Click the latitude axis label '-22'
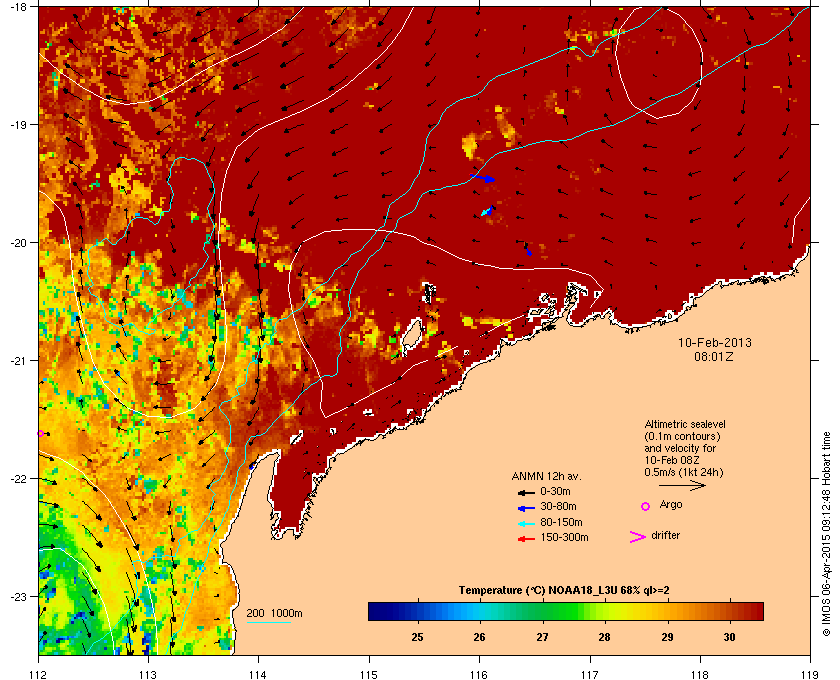Screen dimensions: 840x680 [x=18, y=479]
